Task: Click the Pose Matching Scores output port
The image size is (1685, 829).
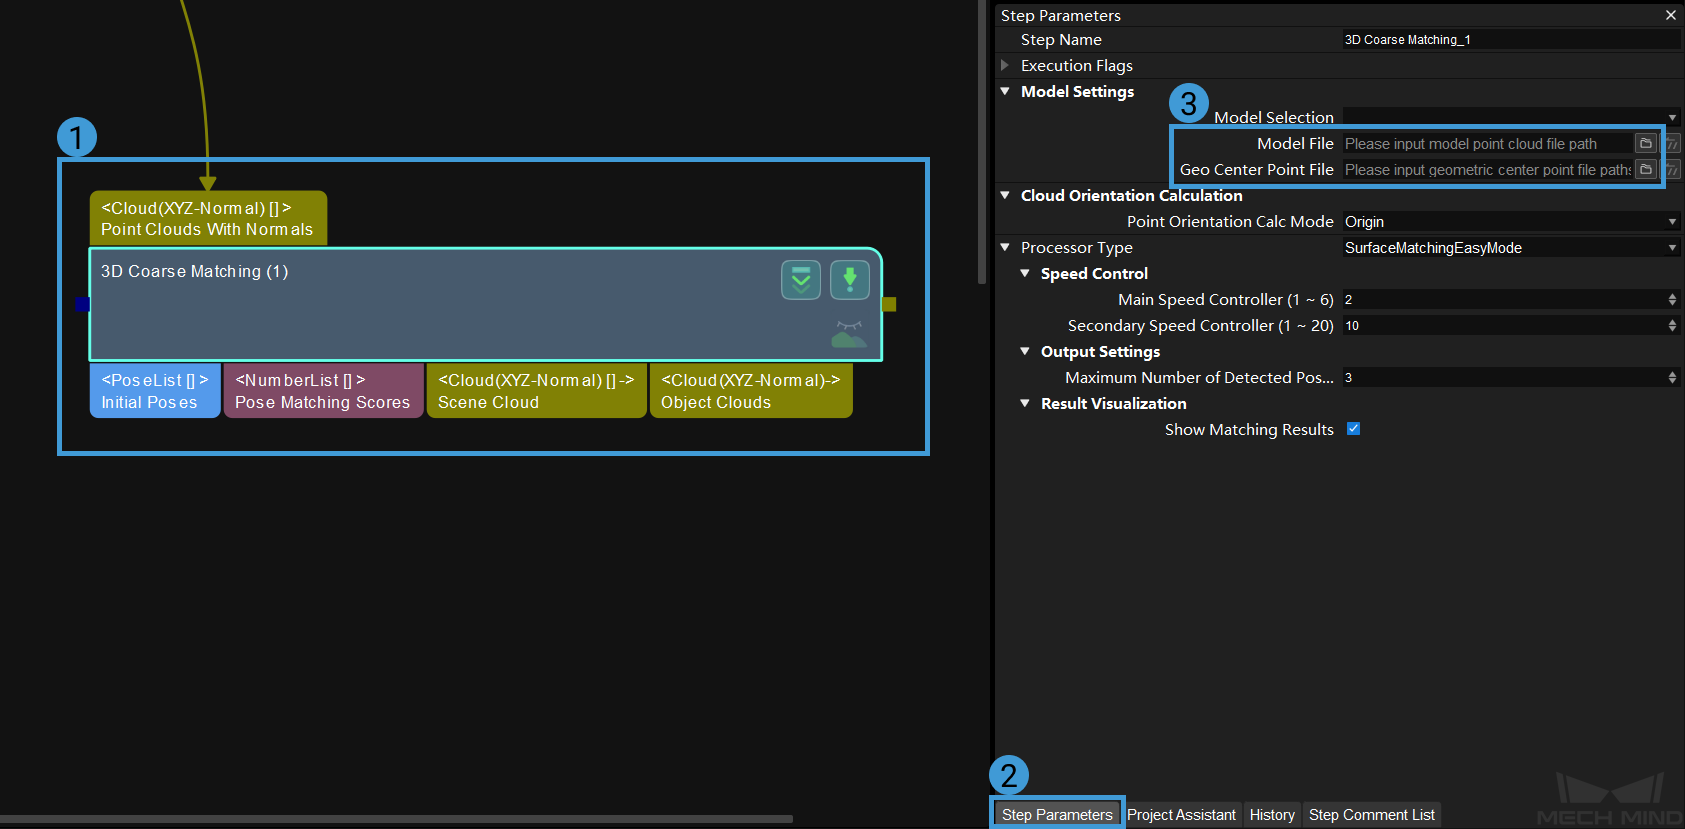Action: click(x=322, y=391)
